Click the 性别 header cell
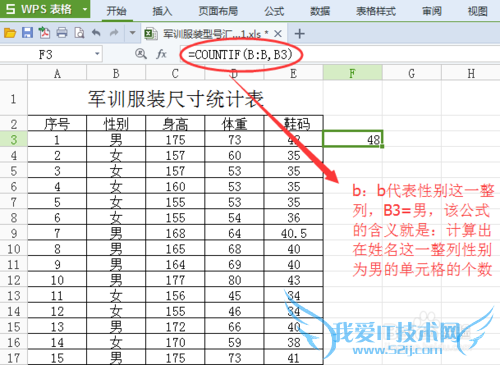 (x=116, y=124)
